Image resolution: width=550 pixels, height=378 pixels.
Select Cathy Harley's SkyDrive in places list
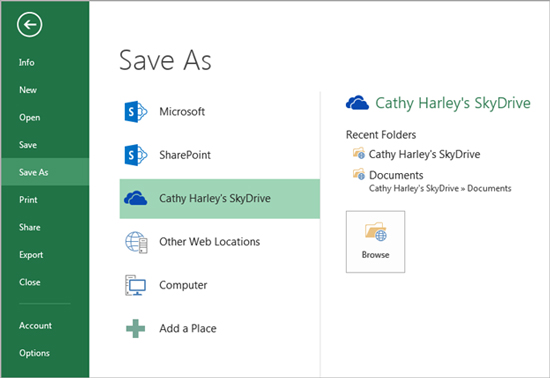220,198
